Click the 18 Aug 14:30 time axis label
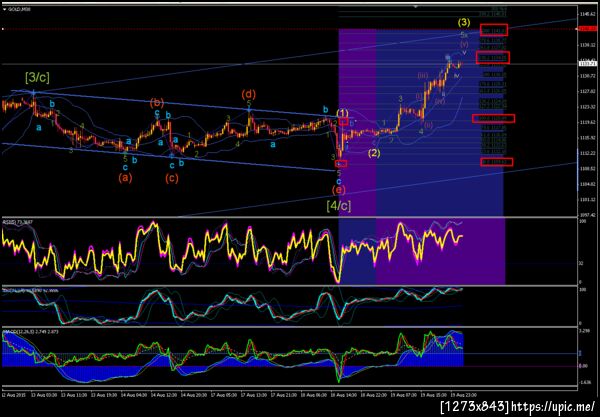Viewport: 600px width, 417px height. click(342, 395)
